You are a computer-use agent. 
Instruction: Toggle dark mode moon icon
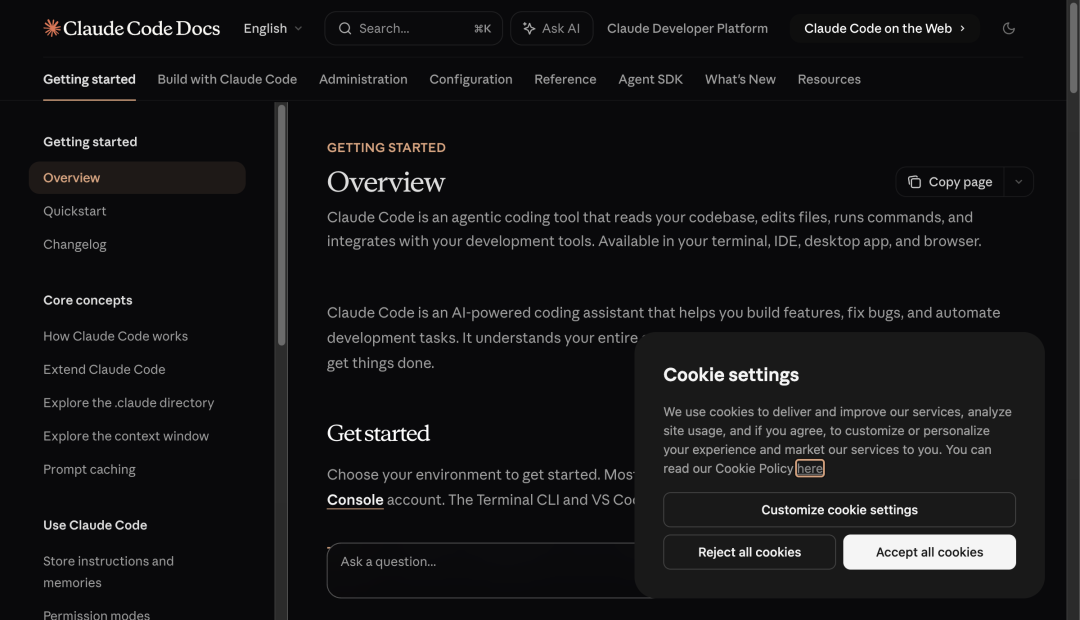(x=1008, y=28)
